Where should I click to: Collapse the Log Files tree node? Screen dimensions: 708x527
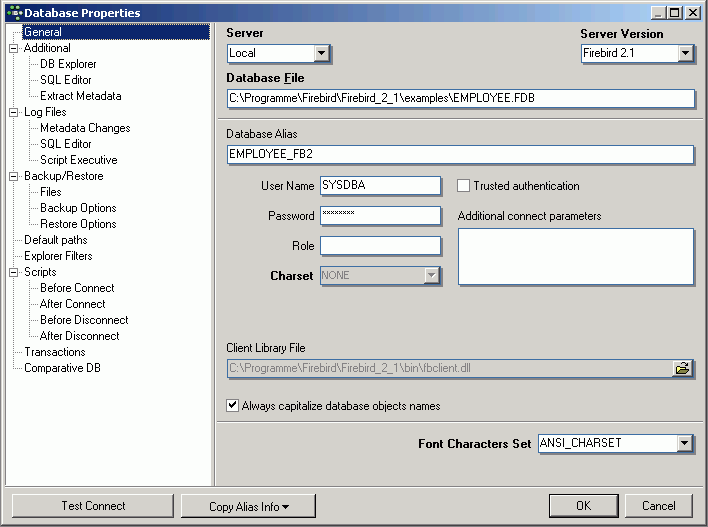[x=14, y=112]
